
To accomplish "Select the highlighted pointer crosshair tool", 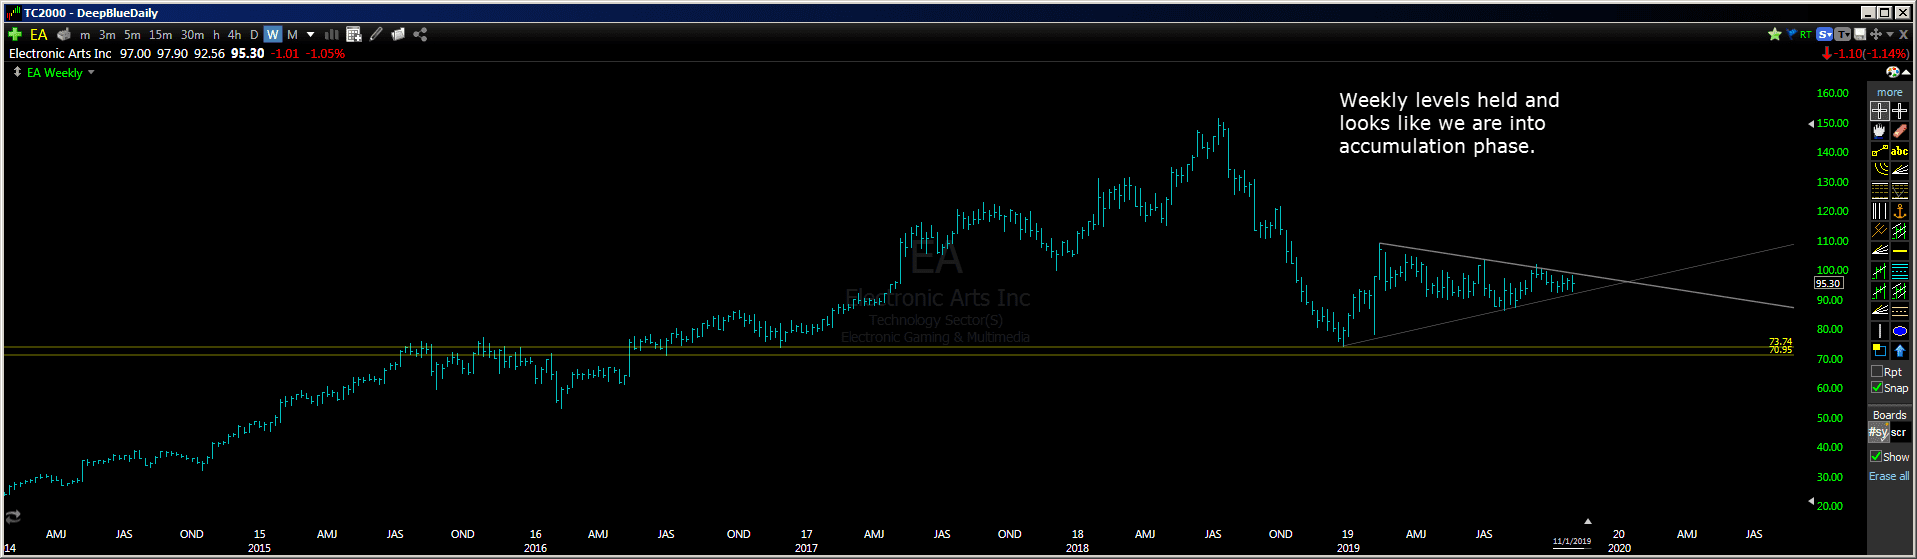I will pos(1880,111).
